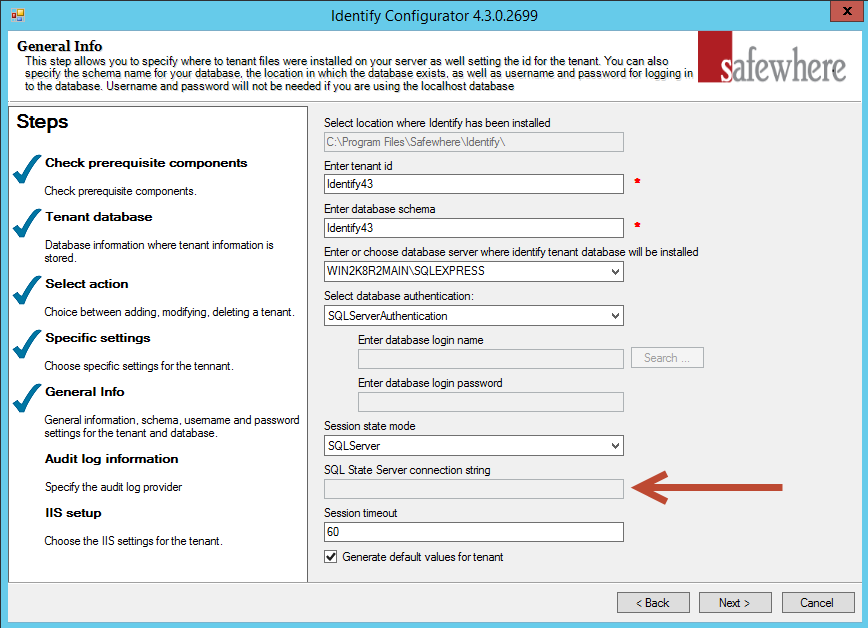Click the 'Check prerequisite components' step heading

[146, 163]
